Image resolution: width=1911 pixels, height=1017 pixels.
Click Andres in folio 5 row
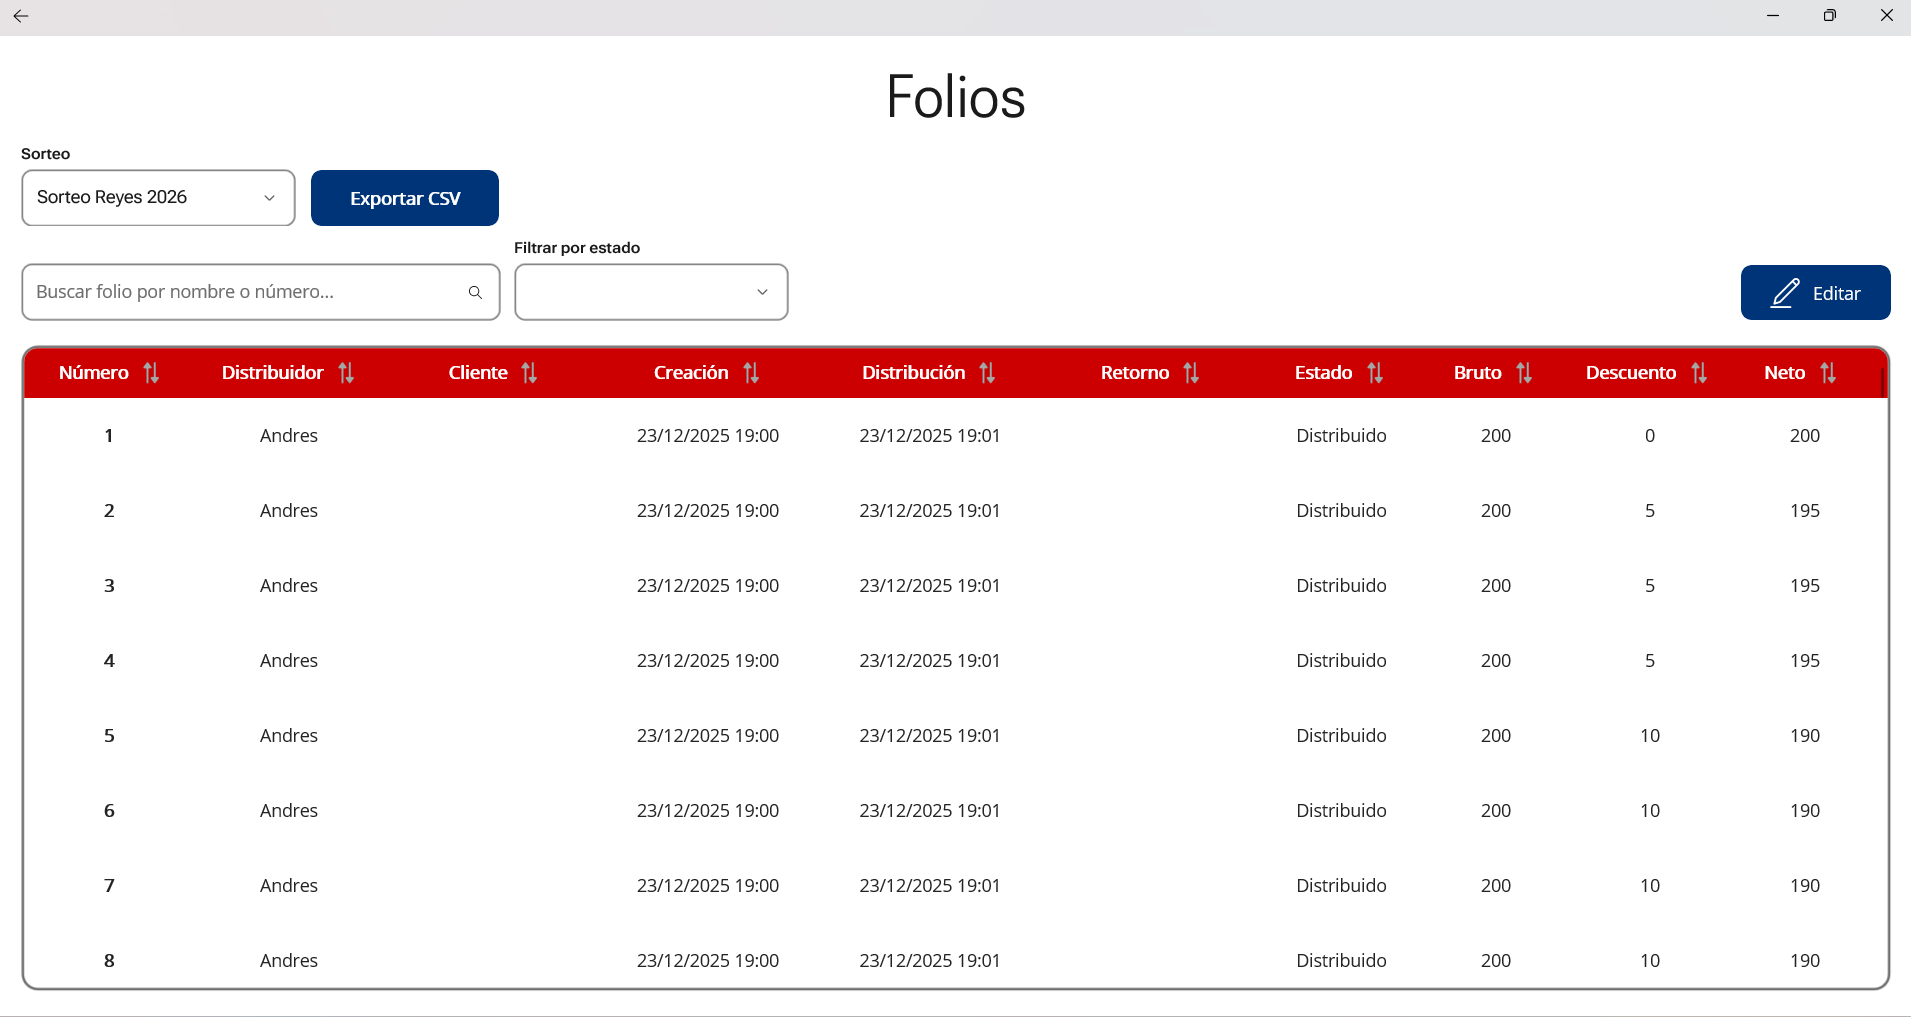point(289,736)
